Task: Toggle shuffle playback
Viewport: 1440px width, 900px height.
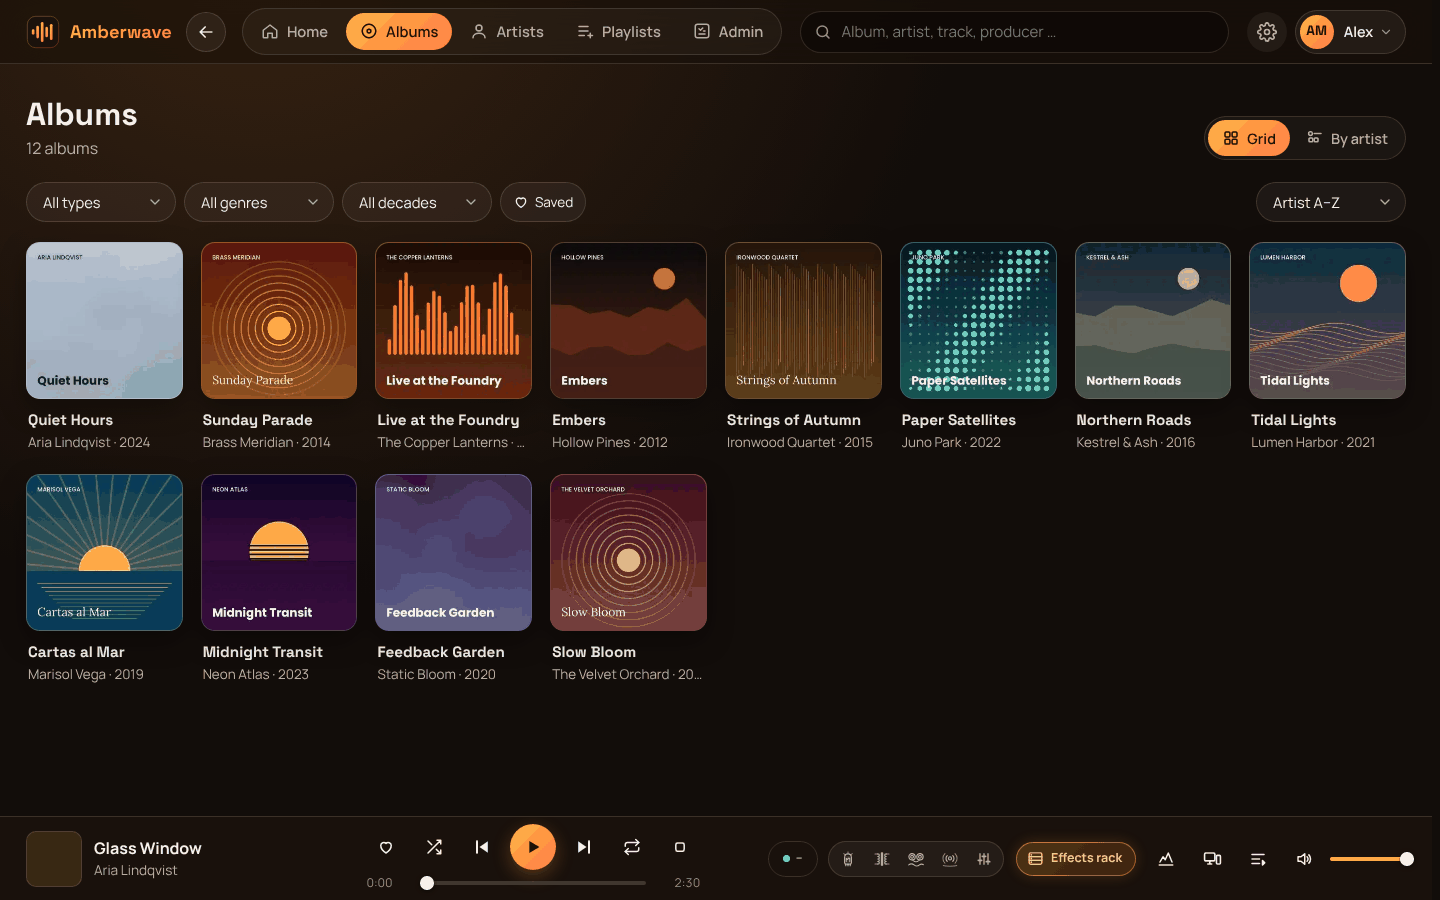Action: (x=434, y=847)
